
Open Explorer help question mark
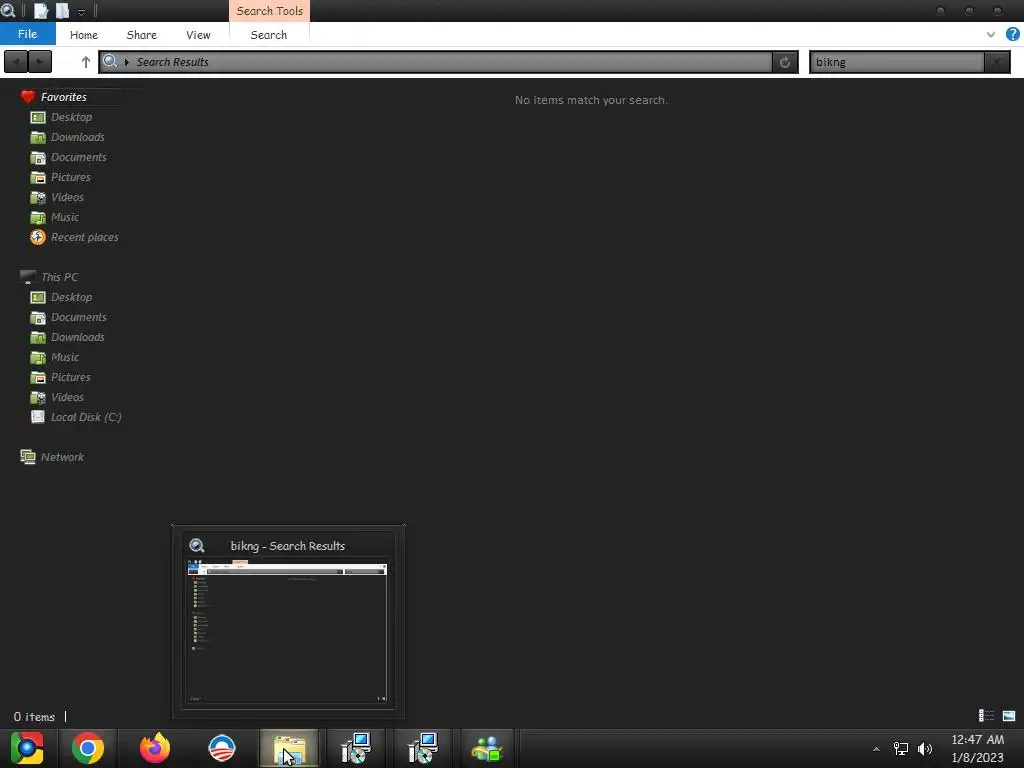coord(1012,34)
